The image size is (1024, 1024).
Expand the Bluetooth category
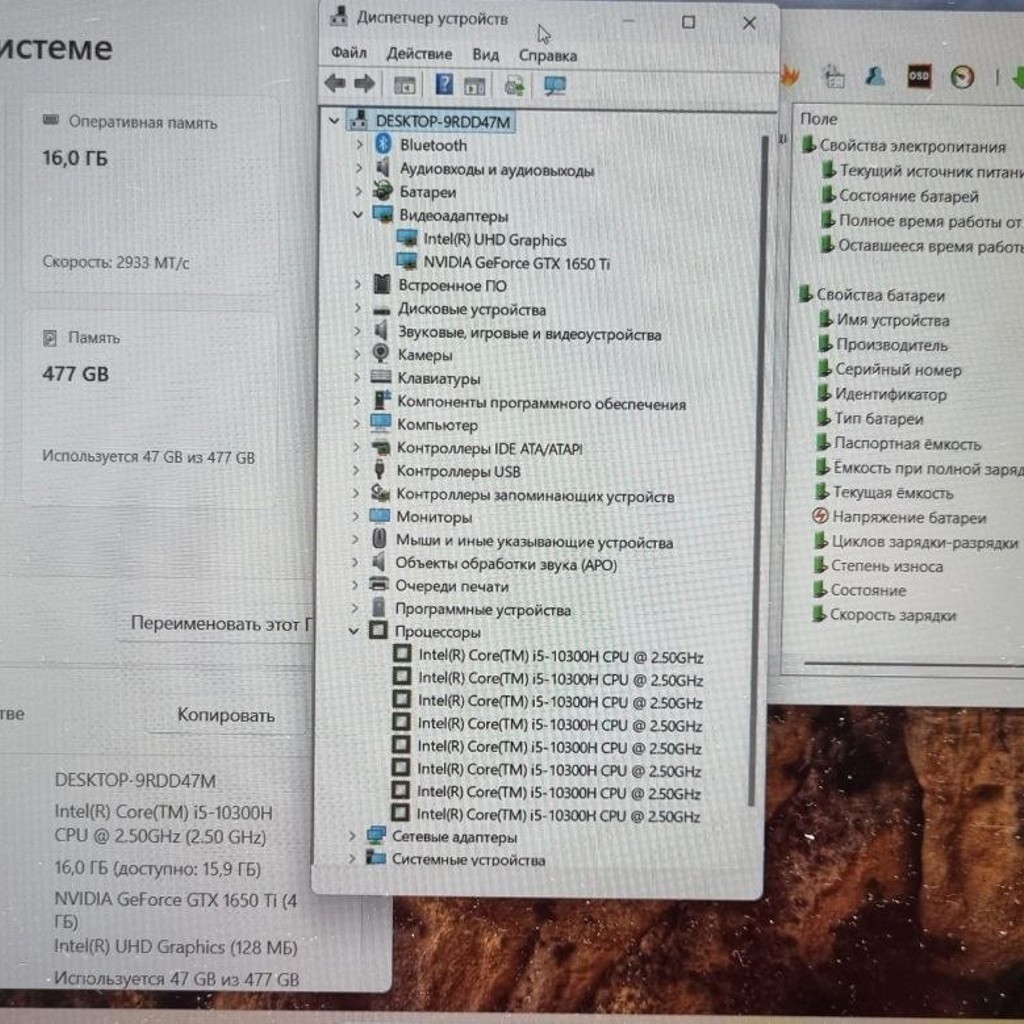pos(359,144)
